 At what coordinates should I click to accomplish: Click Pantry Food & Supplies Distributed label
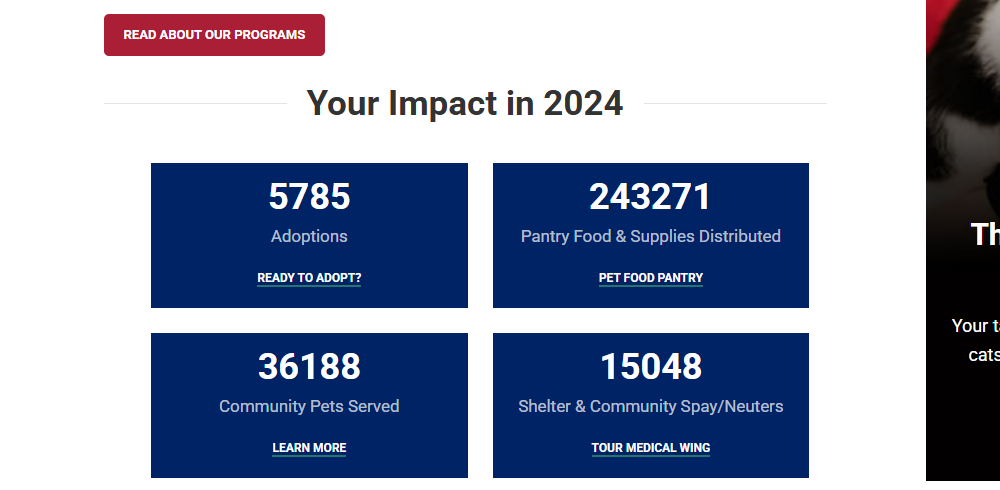(x=651, y=237)
